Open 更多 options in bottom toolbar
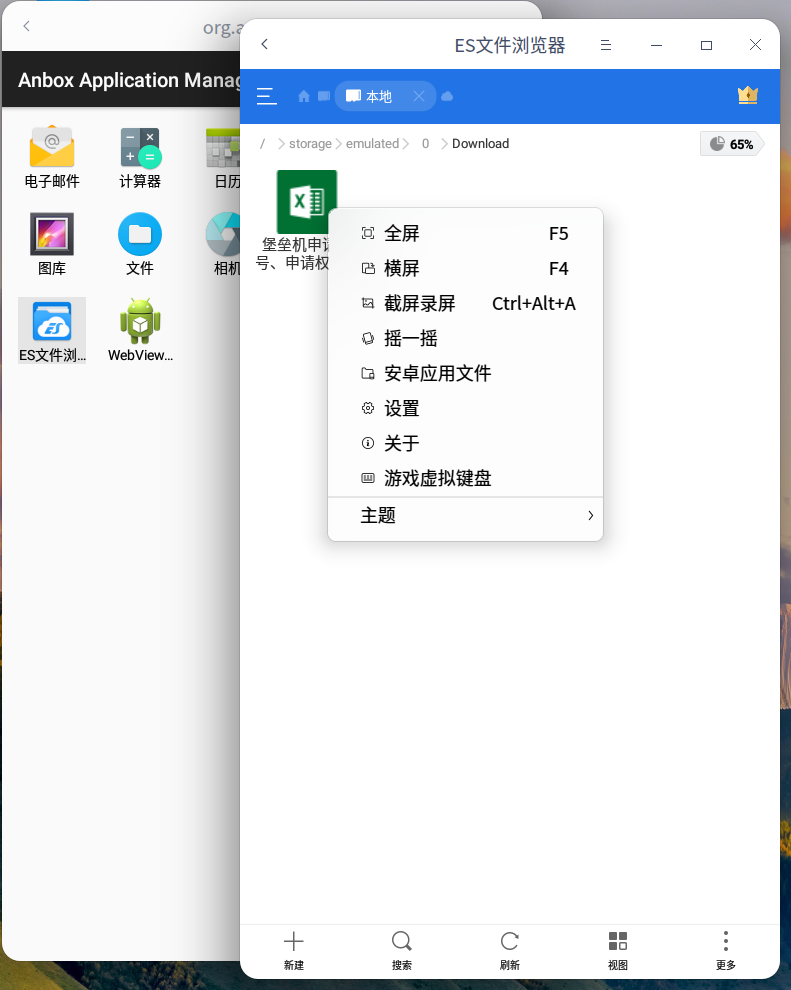This screenshot has width=791, height=990. (x=725, y=950)
